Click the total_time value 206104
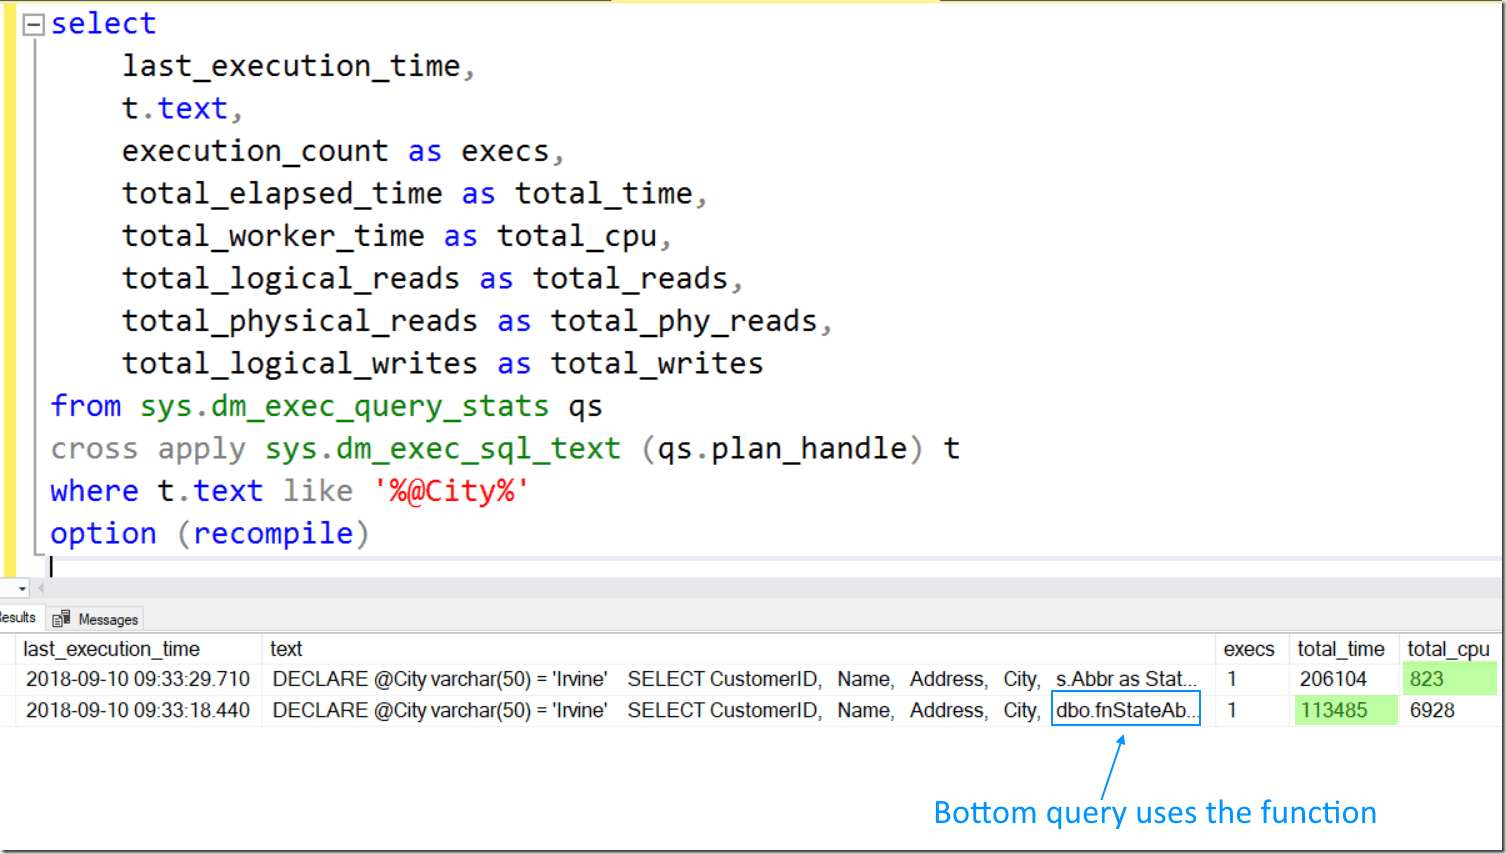The height and width of the screenshot is (854, 1506). click(1333, 679)
